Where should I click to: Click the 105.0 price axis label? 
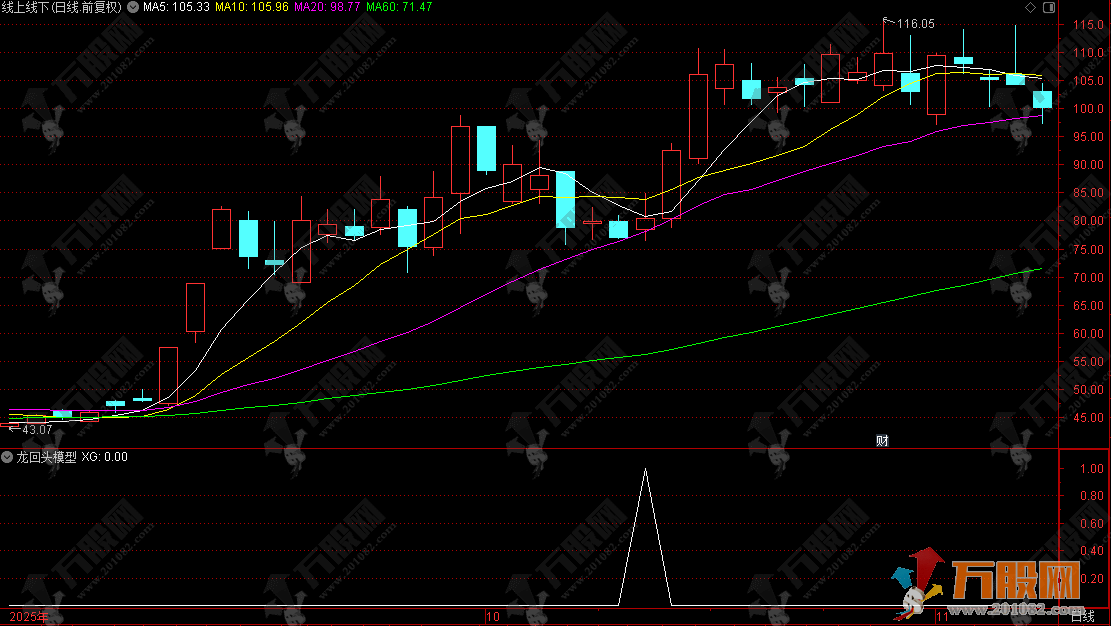[1088, 81]
